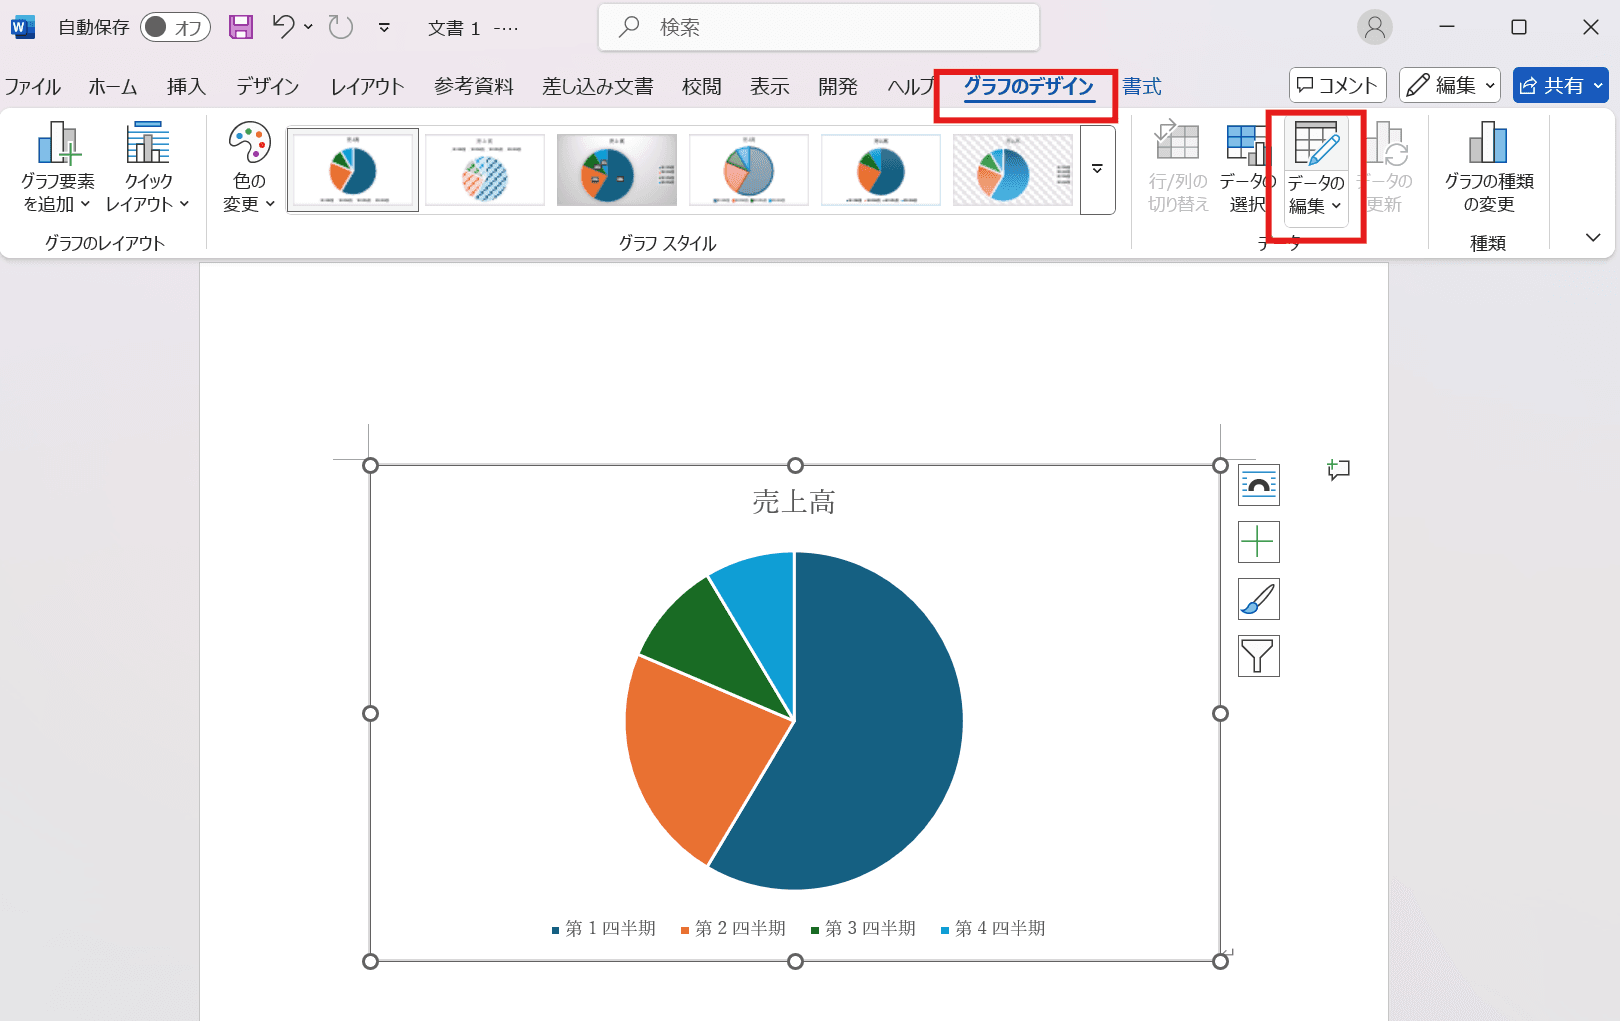Image resolution: width=1620 pixels, height=1021 pixels.
Task: Open Chart Styles paintbrush icon
Action: [x=1258, y=600]
